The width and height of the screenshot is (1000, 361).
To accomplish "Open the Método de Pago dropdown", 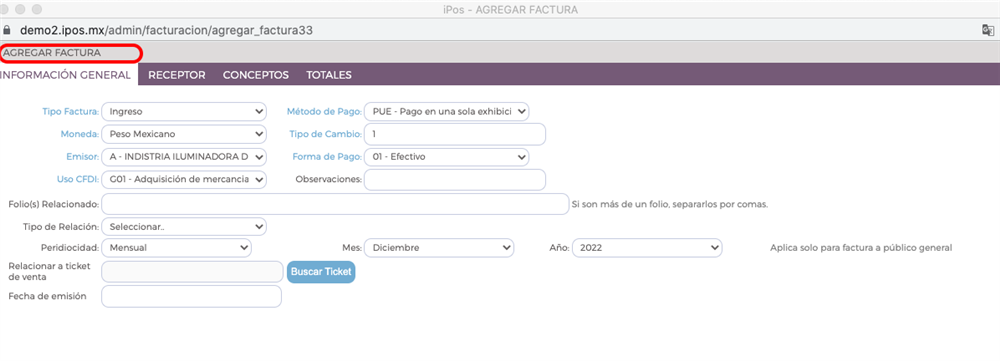I will click(446, 112).
